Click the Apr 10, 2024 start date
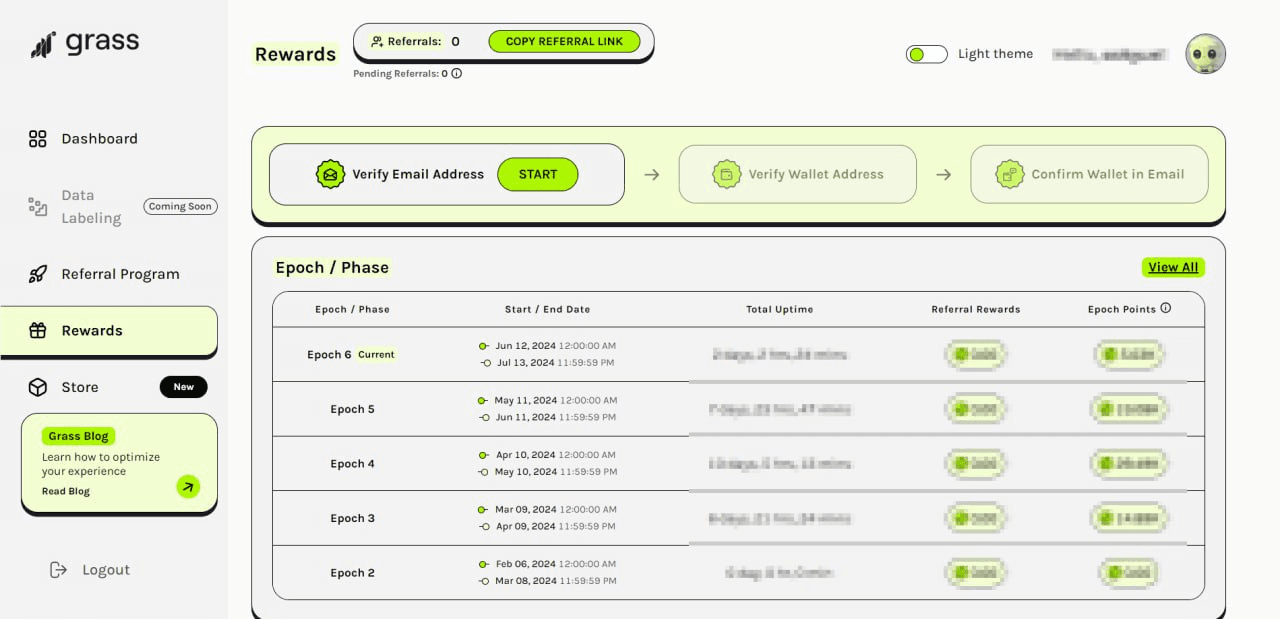The height and width of the screenshot is (619, 1280). 526,455
